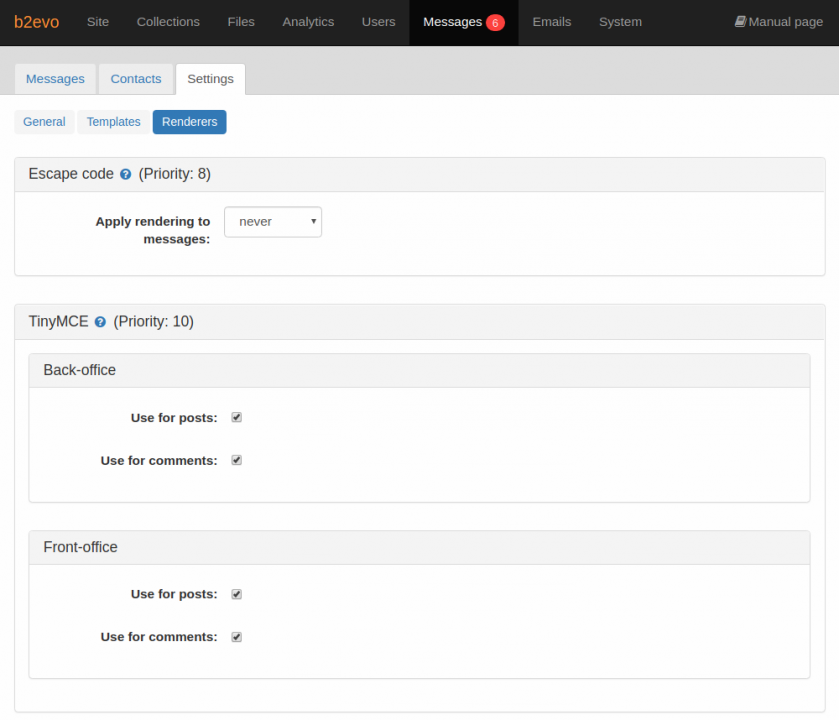
Task: Click the Escape code help icon
Action: click(x=125, y=174)
